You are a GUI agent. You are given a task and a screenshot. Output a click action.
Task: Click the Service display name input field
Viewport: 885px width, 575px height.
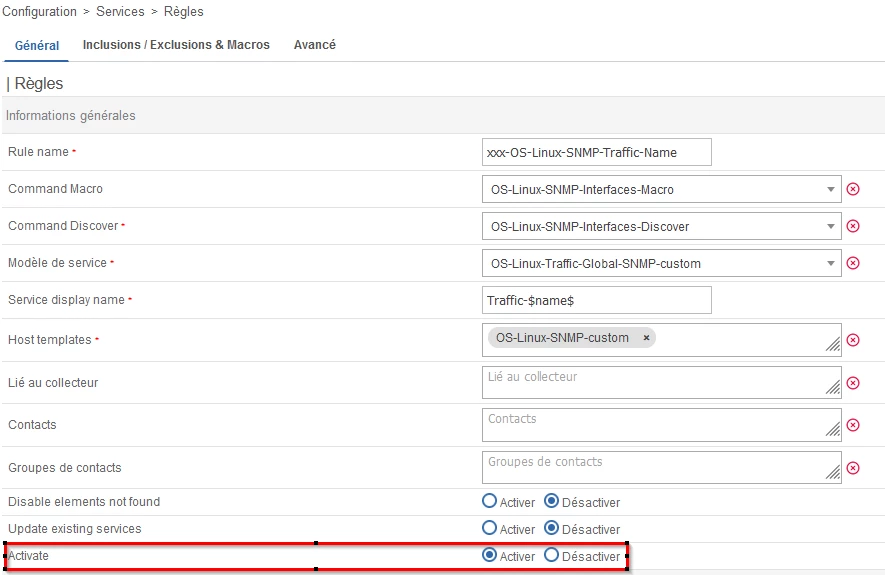[597, 300]
